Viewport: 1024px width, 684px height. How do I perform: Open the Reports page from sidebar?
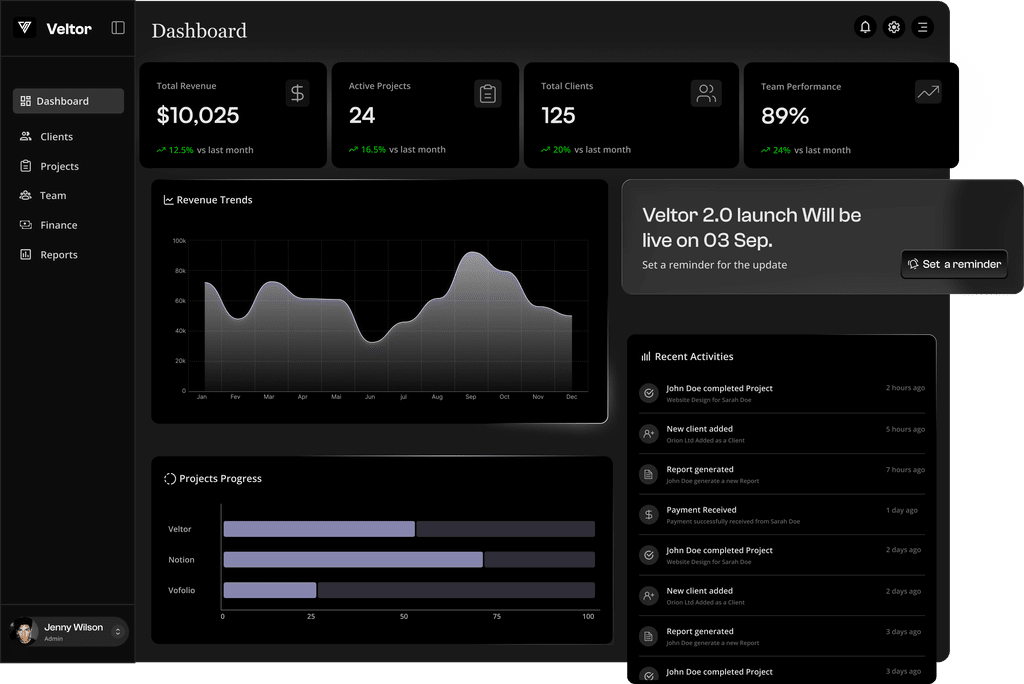[x=58, y=255]
